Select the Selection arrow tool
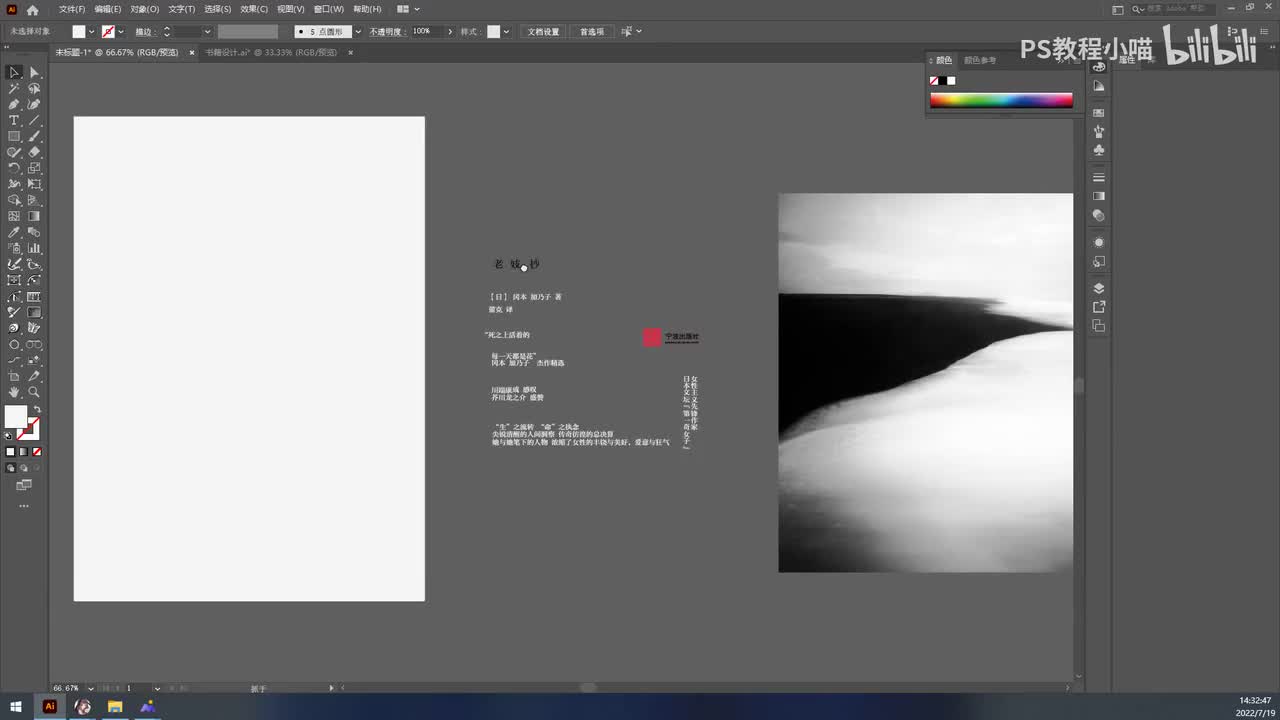Image resolution: width=1280 pixels, height=720 pixels. point(14,73)
